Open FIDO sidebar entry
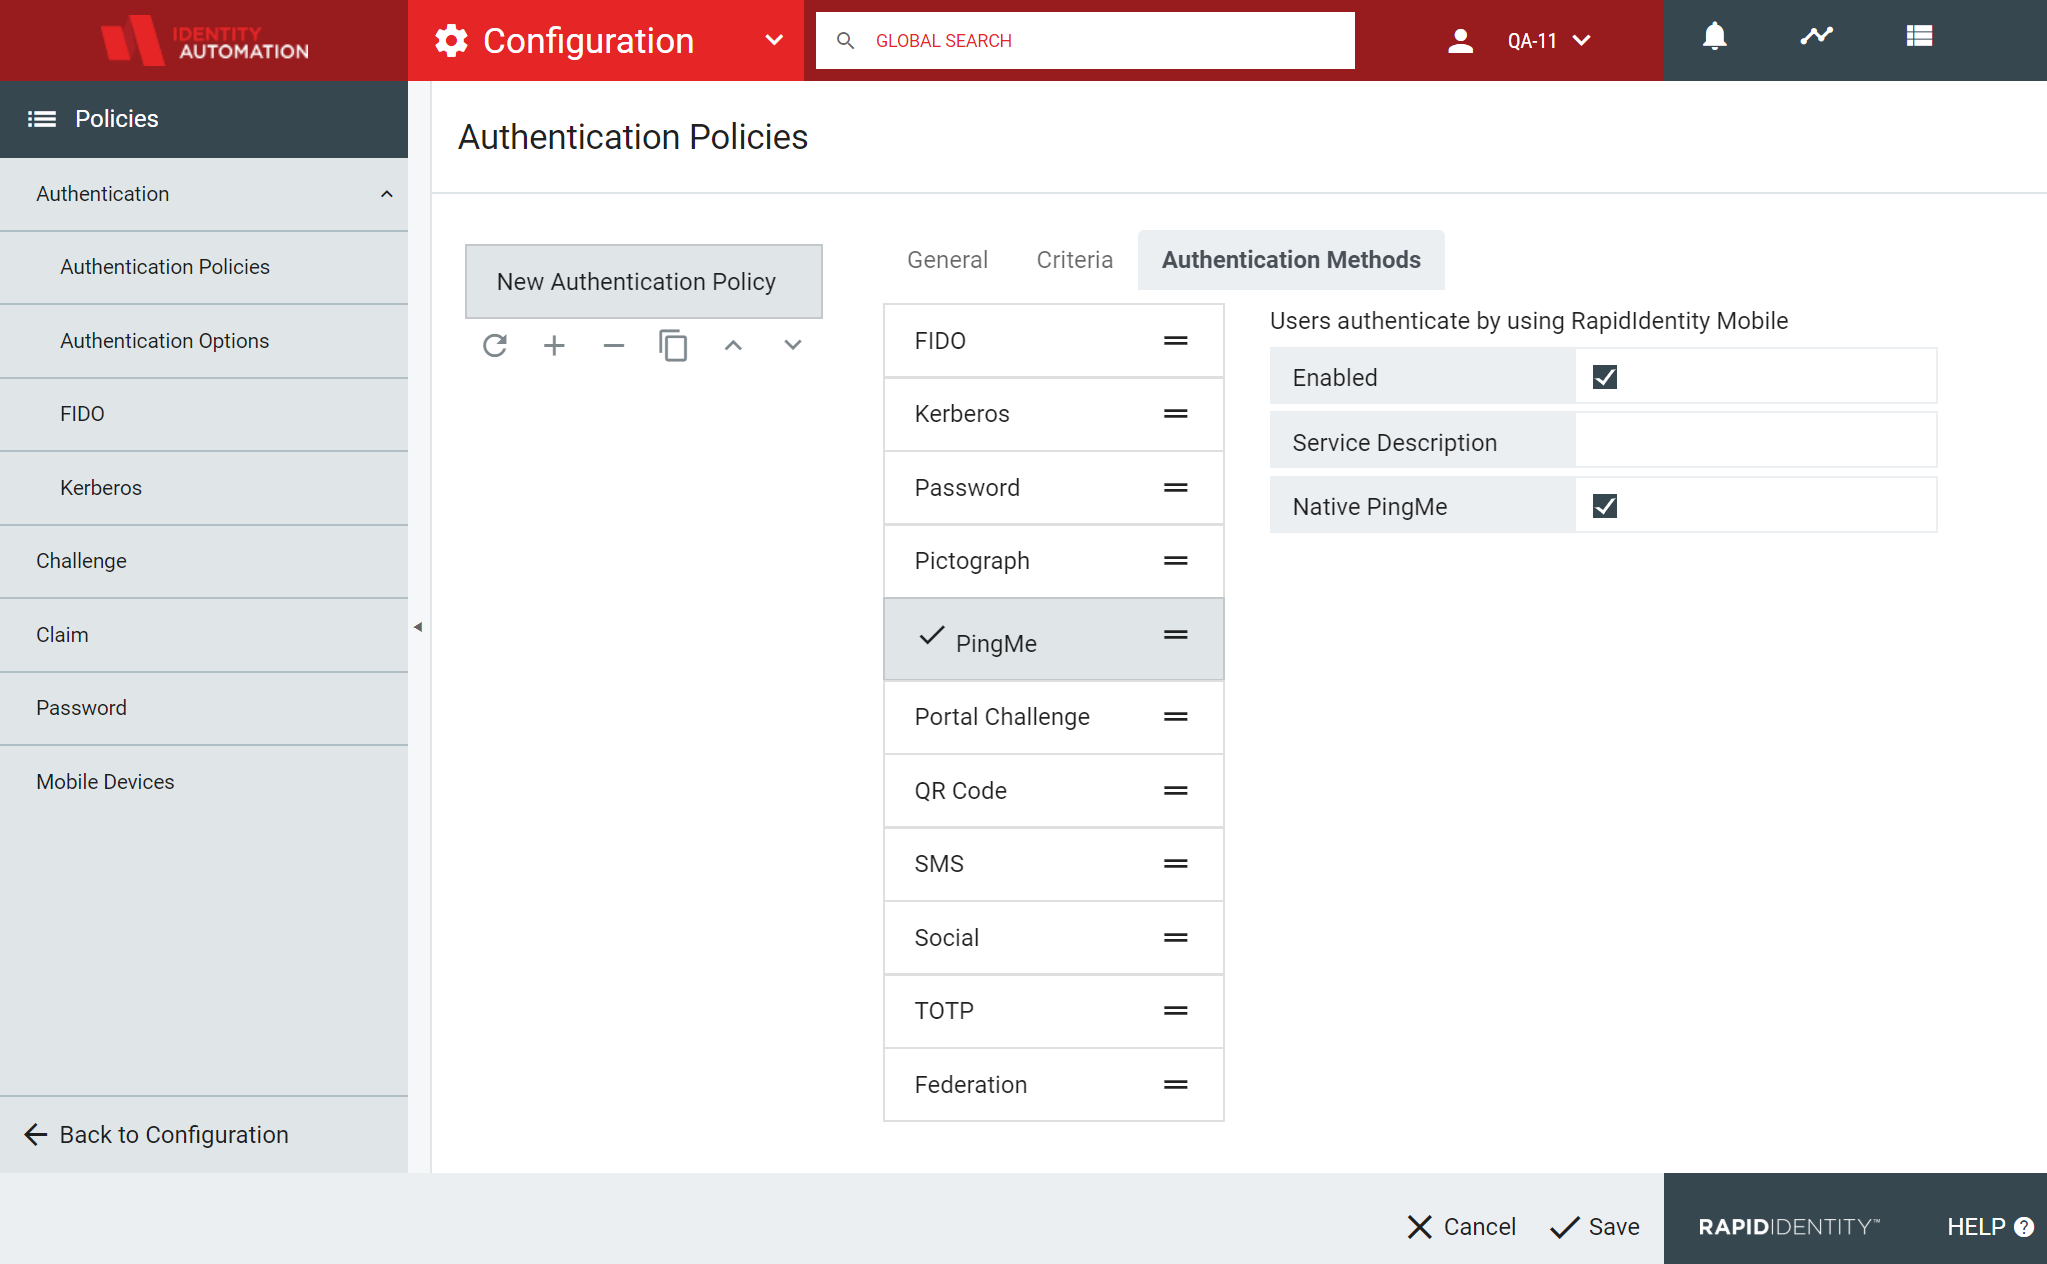Image resolution: width=2047 pixels, height=1264 pixels. (x=204, y=414)
